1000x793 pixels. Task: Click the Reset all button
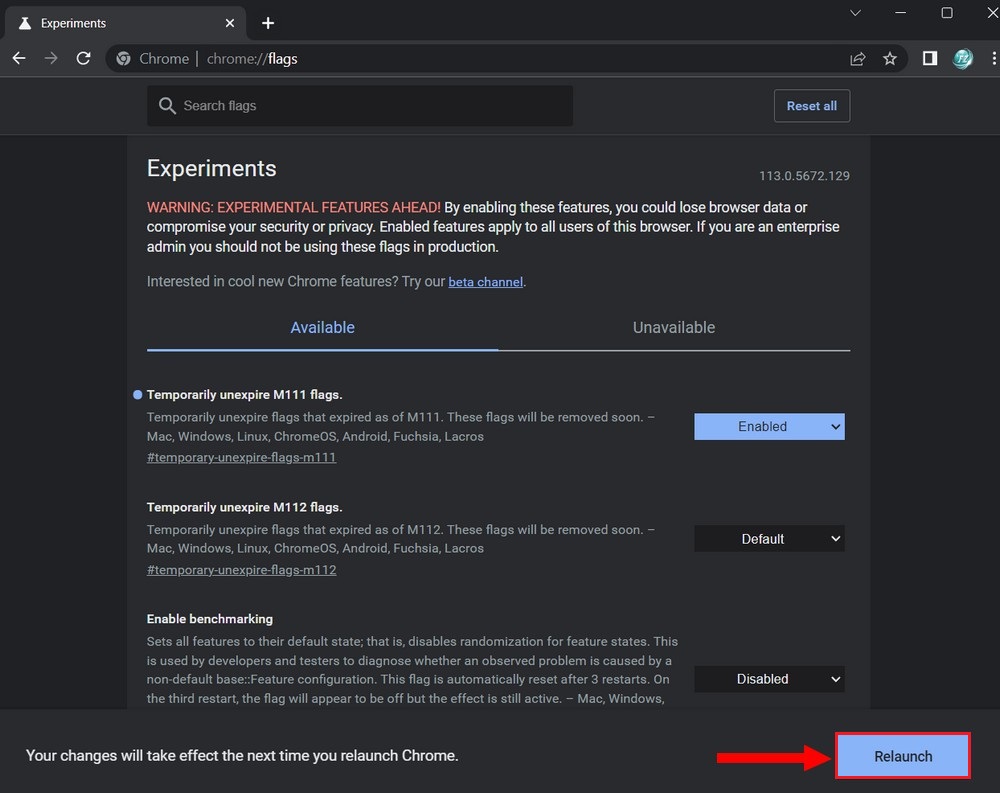pyautogui.click(x=812, y=106)
